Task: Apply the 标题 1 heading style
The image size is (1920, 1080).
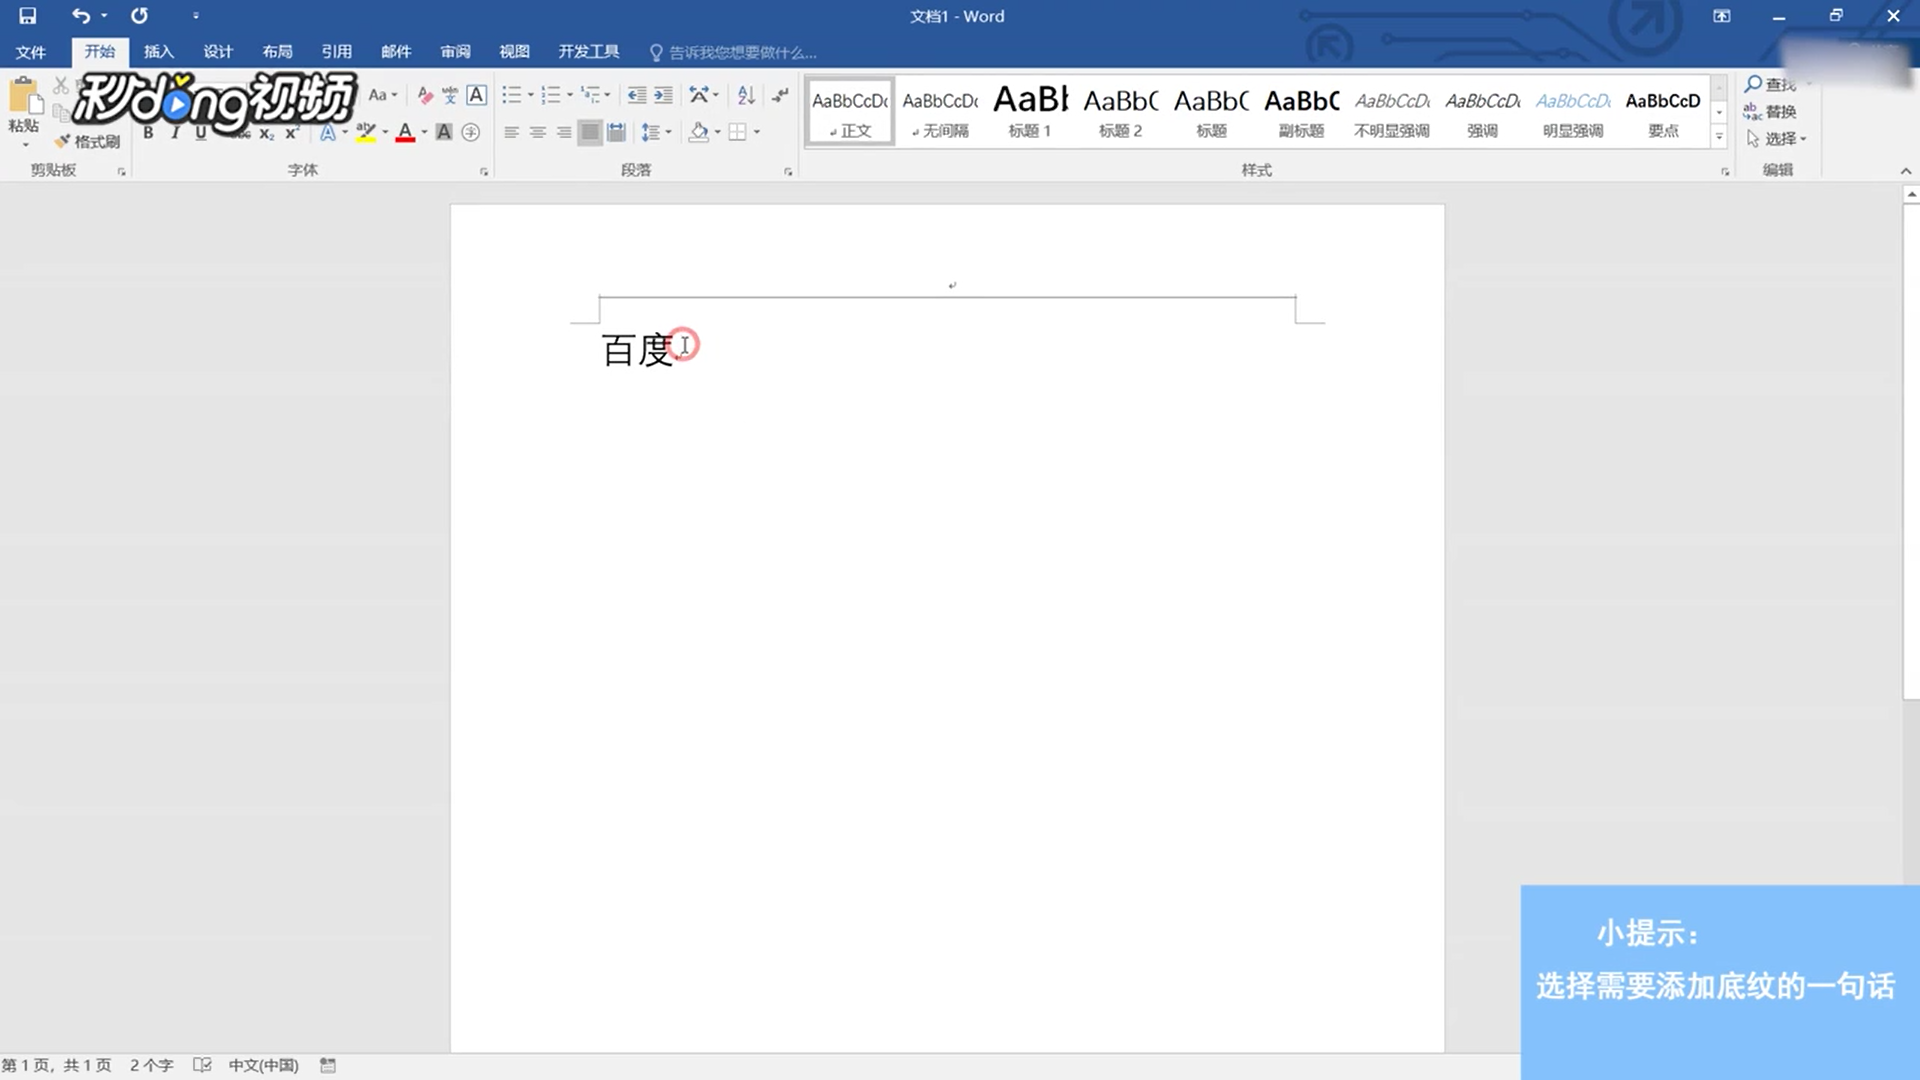Action: coord(1030,112)
